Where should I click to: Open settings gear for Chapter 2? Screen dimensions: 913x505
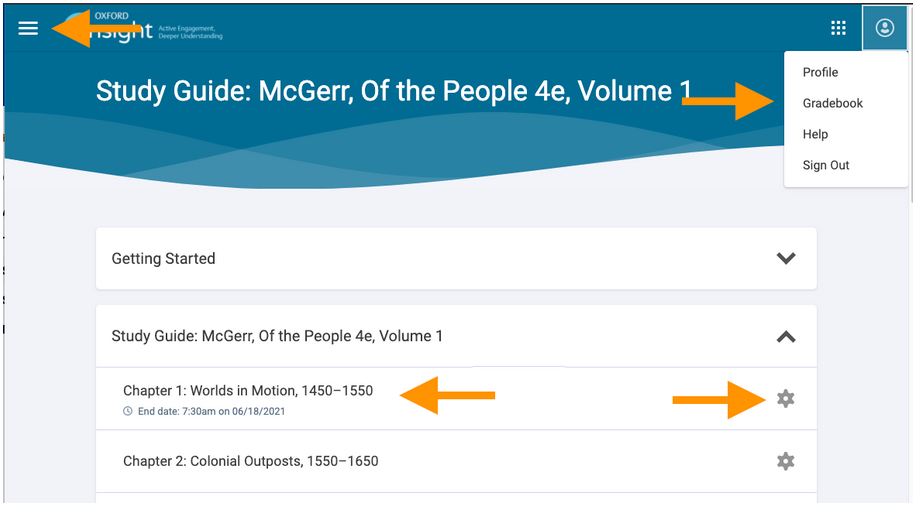(x=785, y=461)
